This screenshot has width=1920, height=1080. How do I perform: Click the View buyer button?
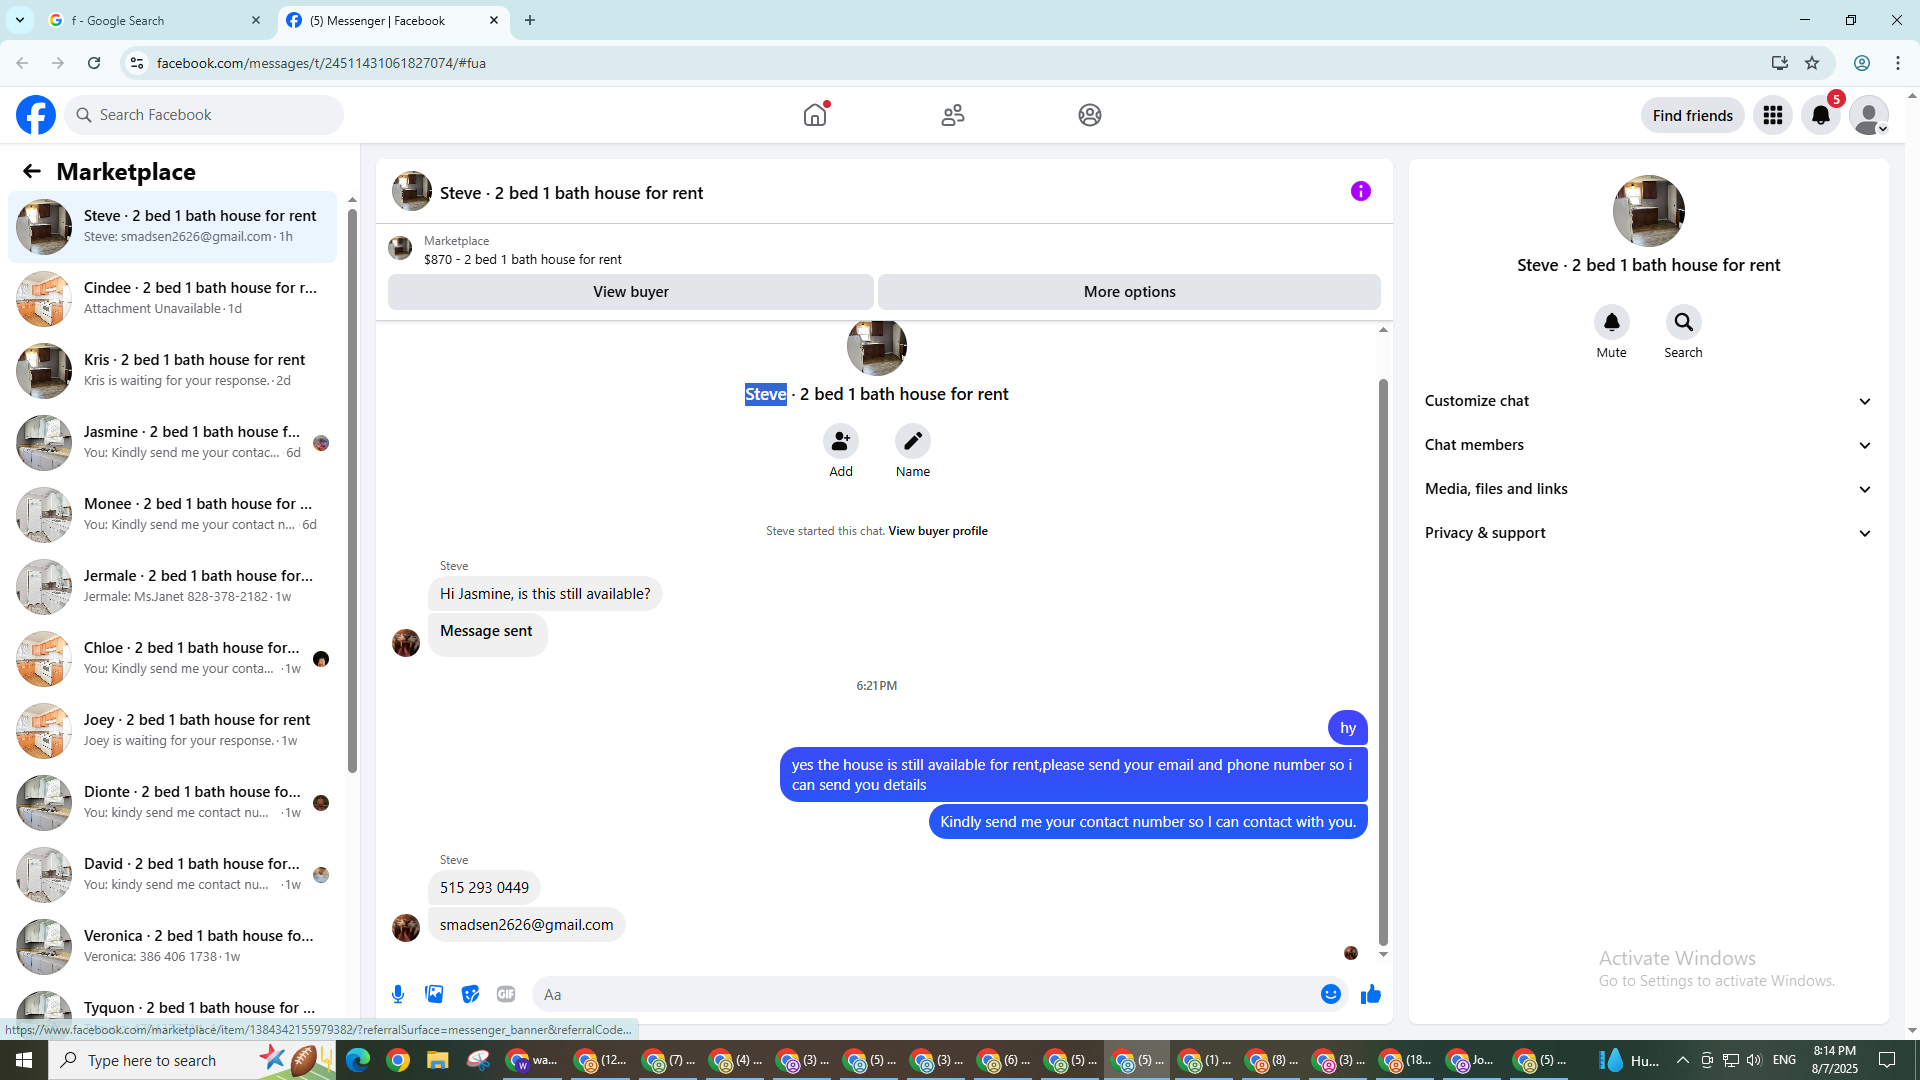(631, 292)
